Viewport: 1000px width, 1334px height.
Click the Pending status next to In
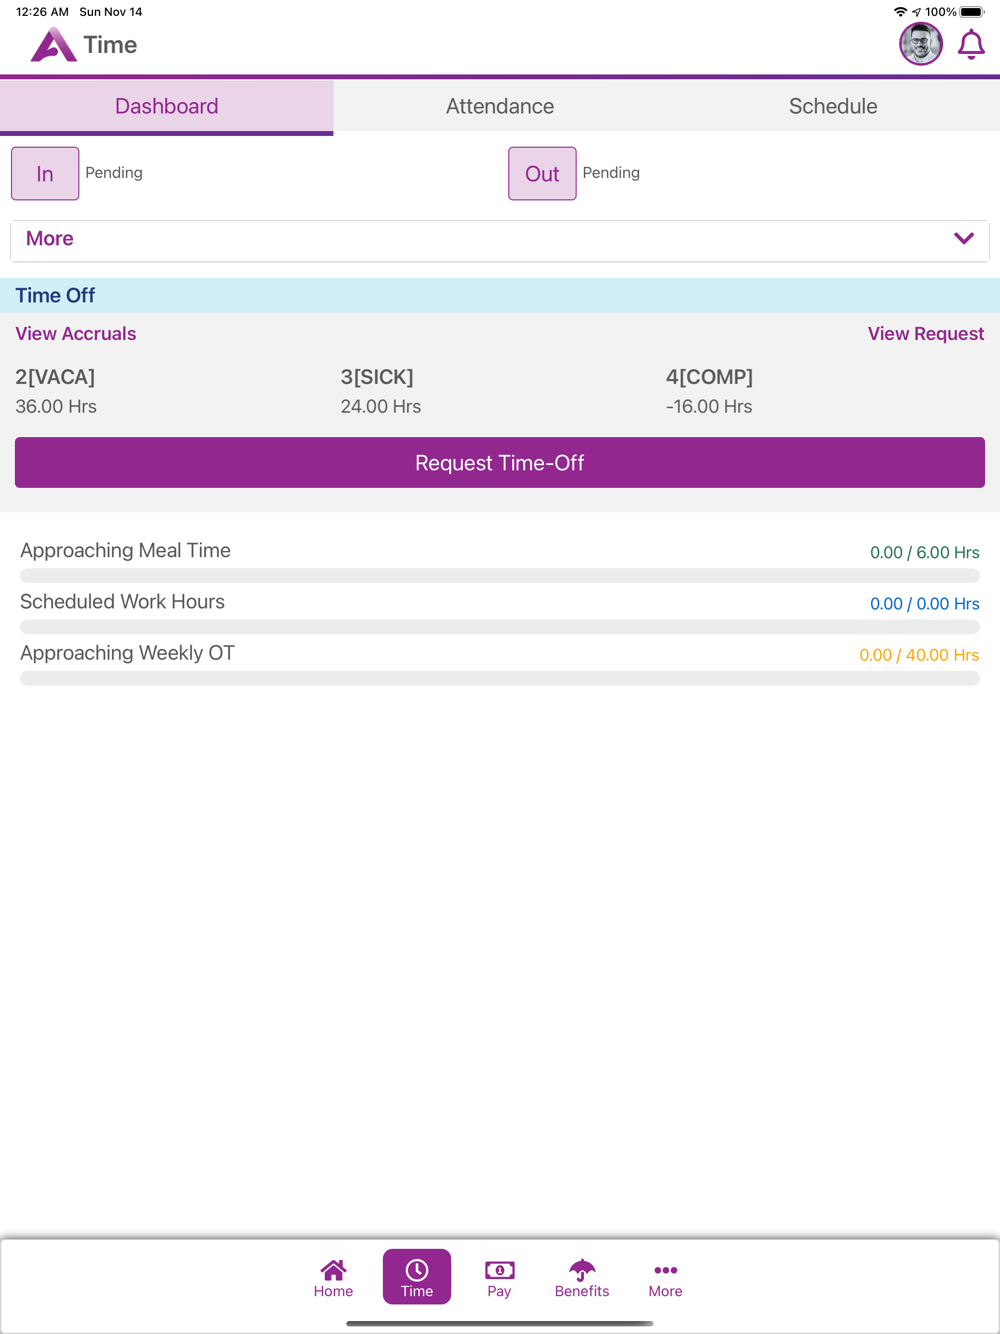[x=114, y=173]
